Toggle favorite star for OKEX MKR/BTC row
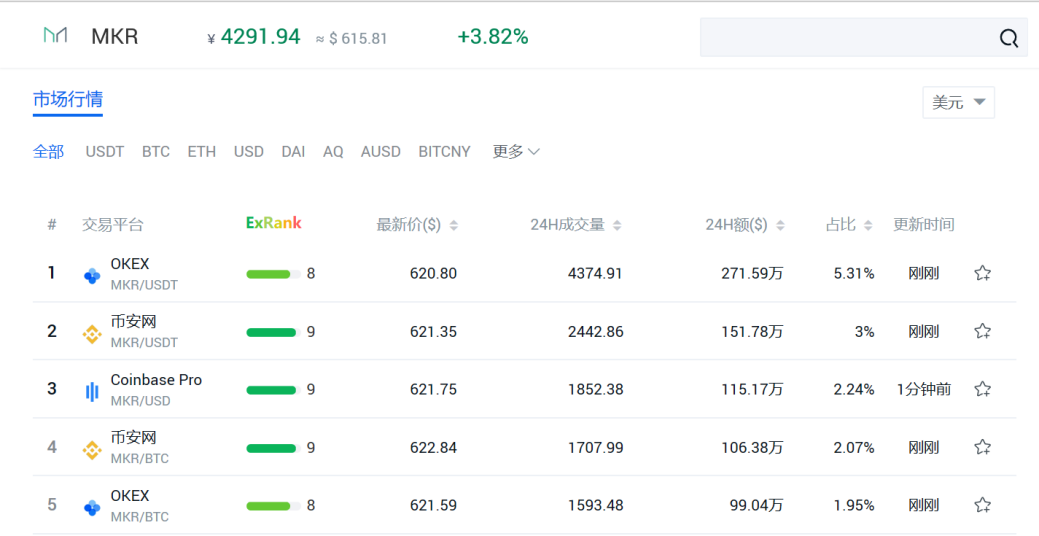Viewport: 1039px width, 536px height. pyautogui.click(x=982, y=505)
